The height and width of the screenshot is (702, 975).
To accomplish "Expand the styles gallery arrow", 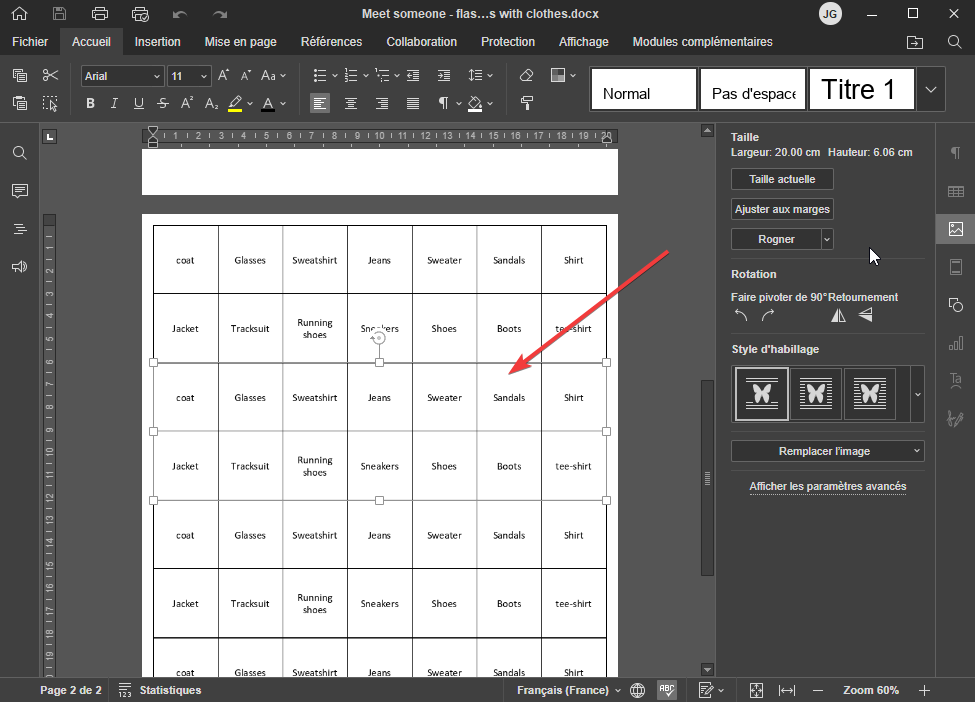I will [x=931, y=90].
